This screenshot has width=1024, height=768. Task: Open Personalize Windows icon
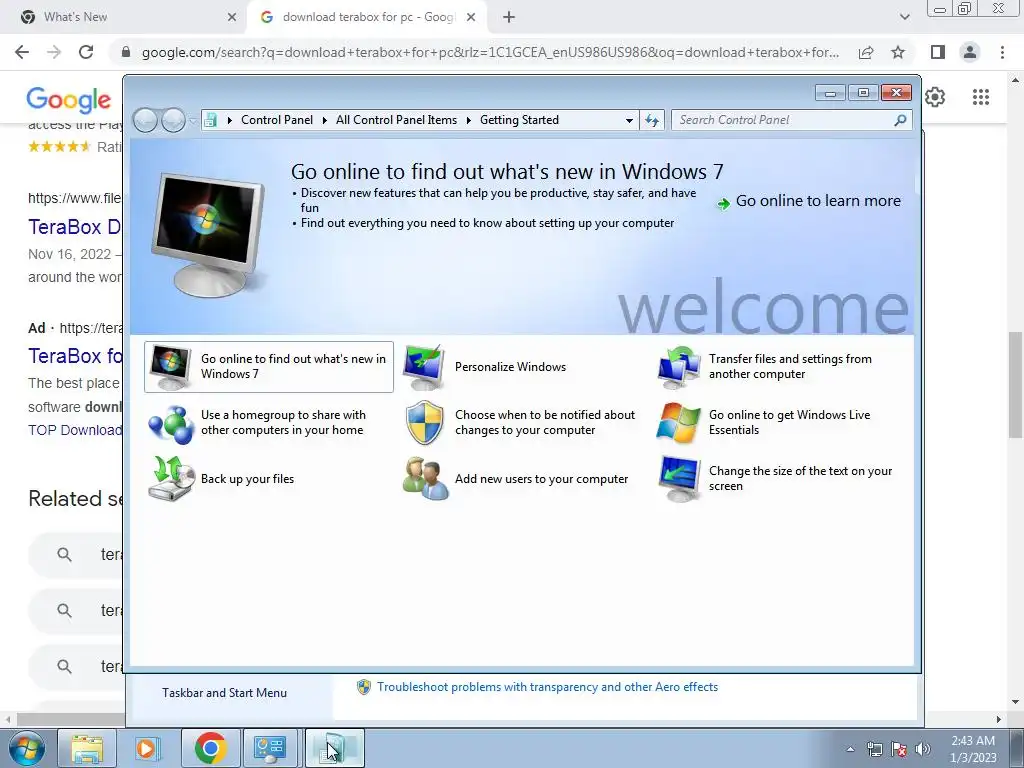pyautogui.click(x=424, y=367)
